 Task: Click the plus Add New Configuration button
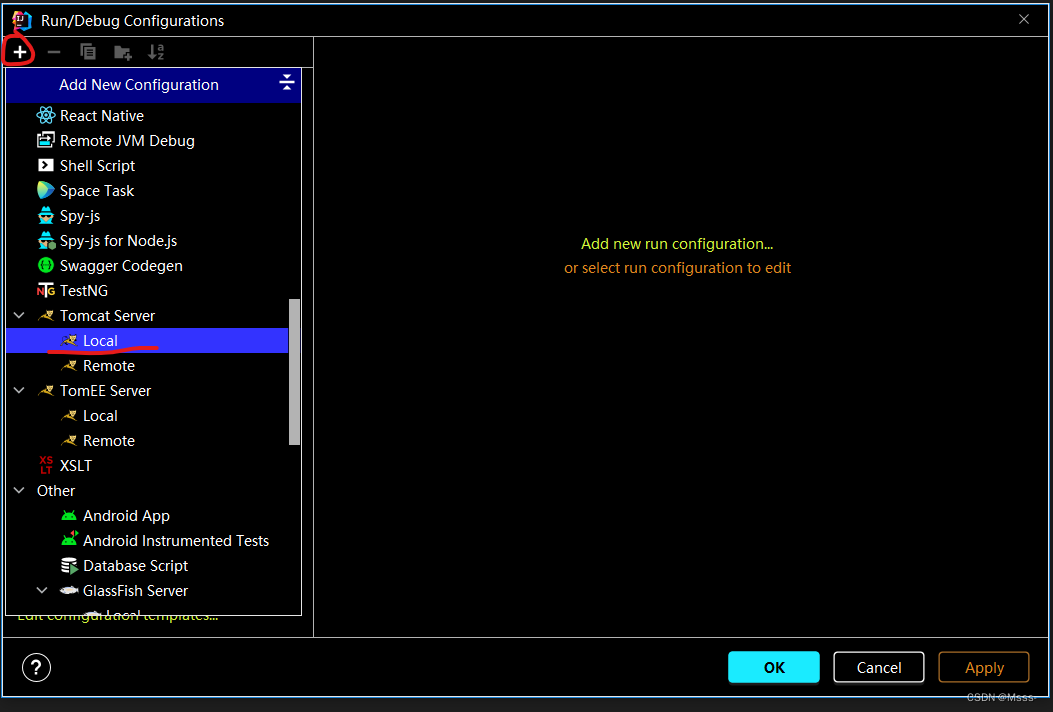coord(19,52)
